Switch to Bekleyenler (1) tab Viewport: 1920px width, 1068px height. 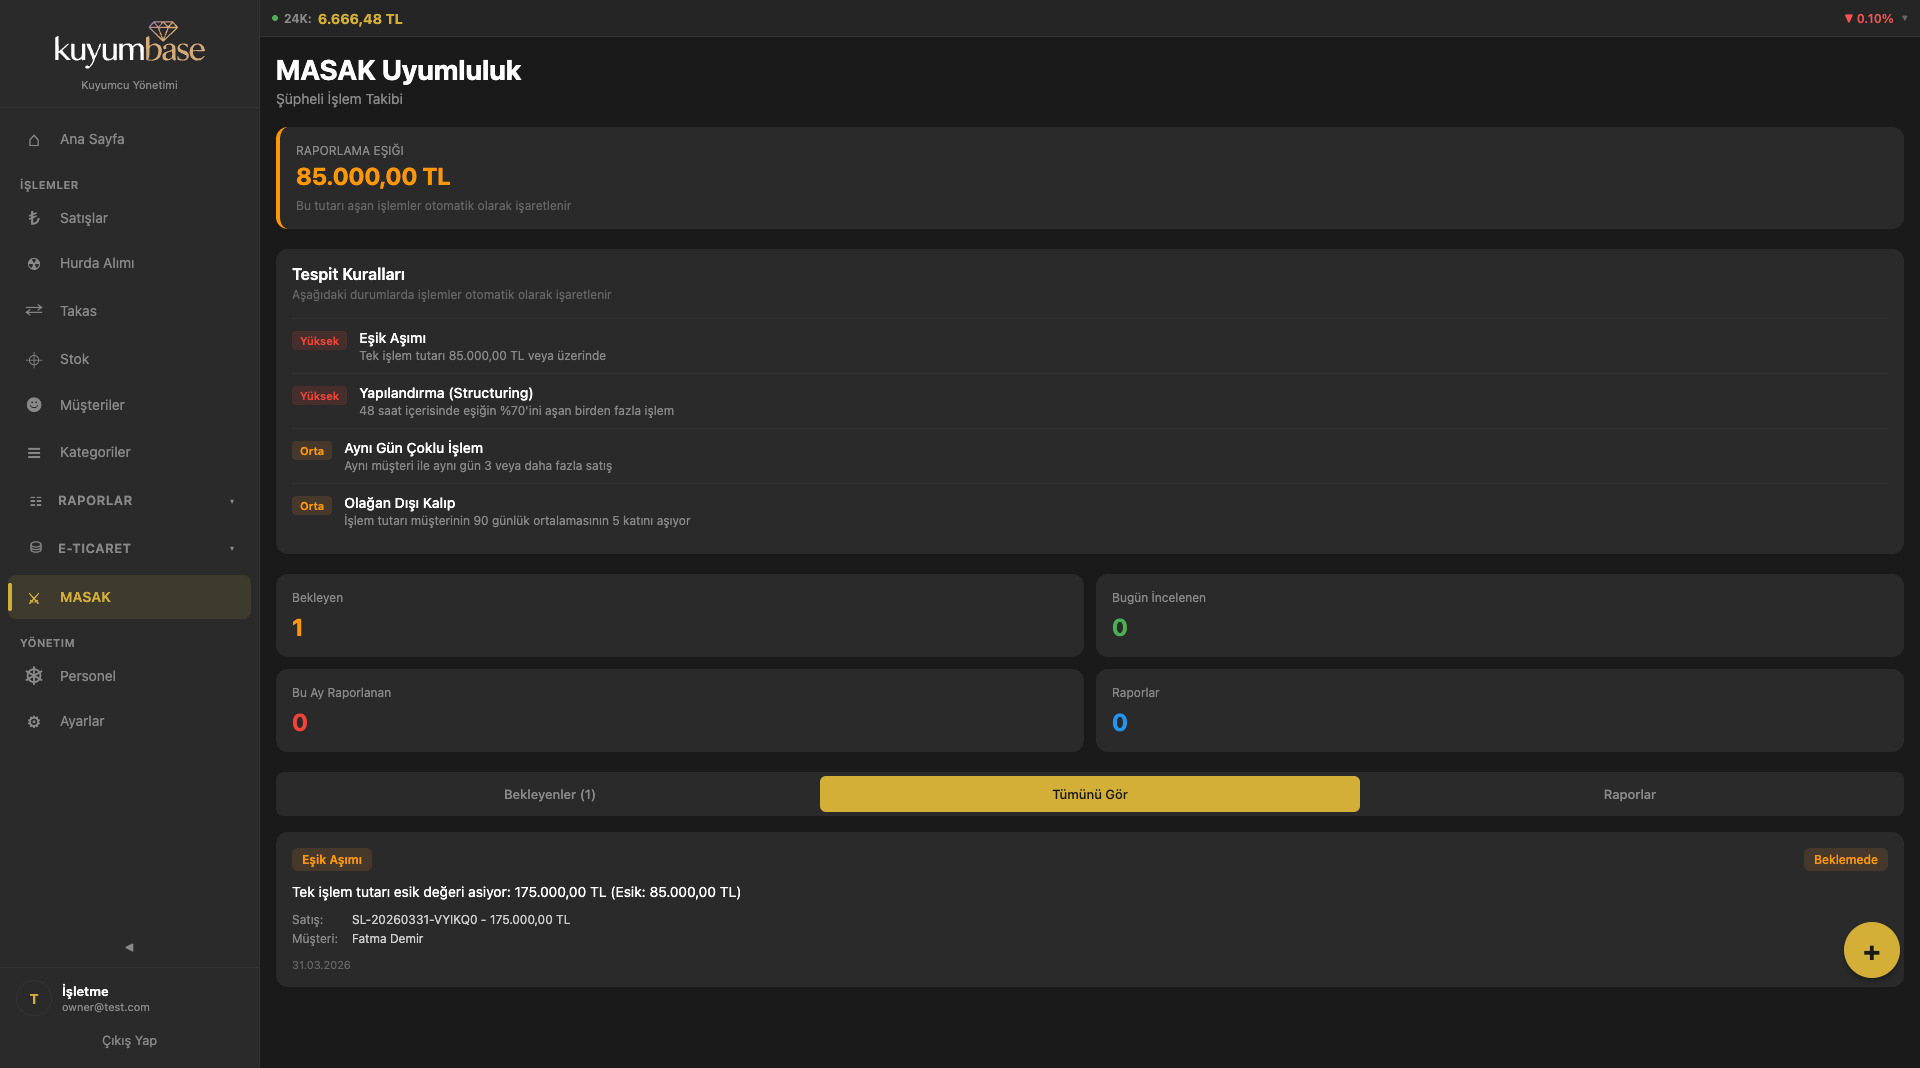pos(549,795)
